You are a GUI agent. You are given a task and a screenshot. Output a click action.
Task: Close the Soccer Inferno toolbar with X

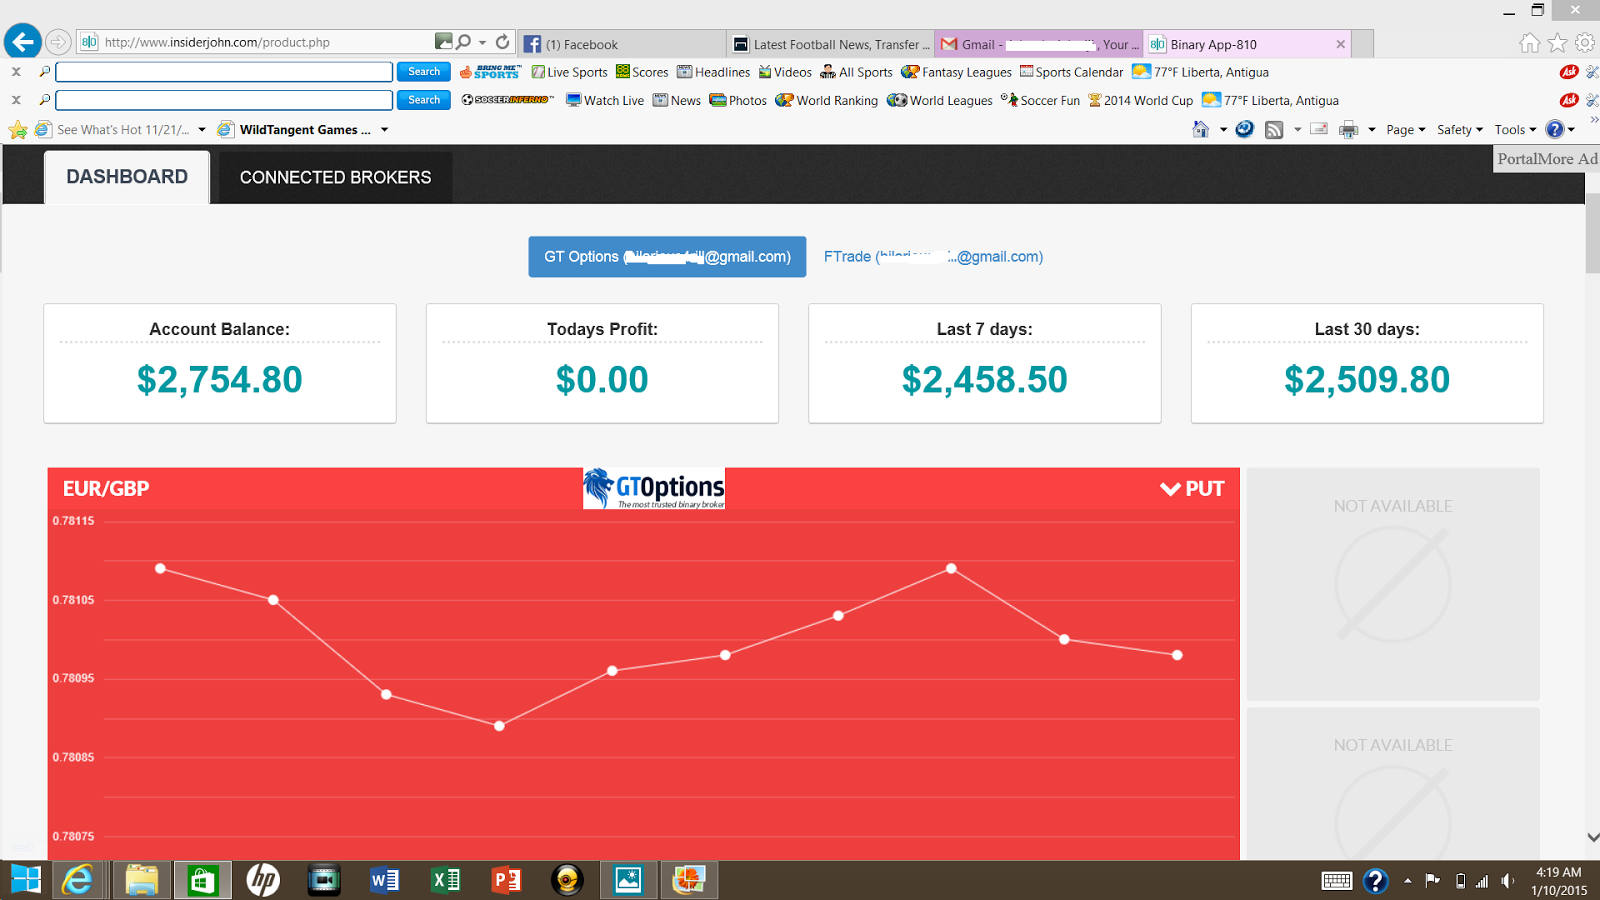click(x=16, y=100)
